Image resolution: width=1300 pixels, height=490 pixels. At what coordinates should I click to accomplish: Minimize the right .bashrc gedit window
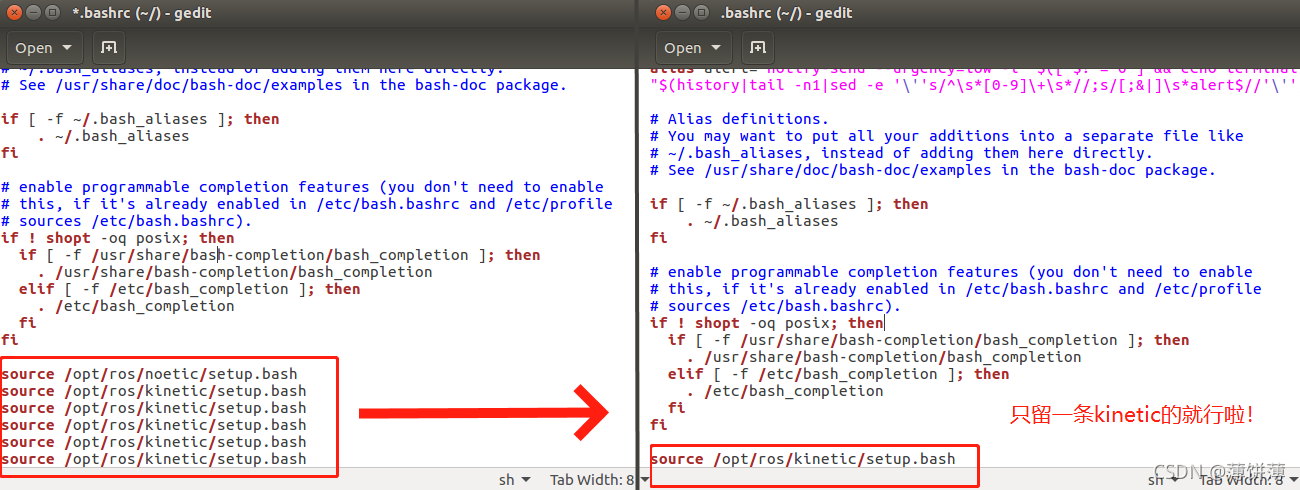coord(683,13)
